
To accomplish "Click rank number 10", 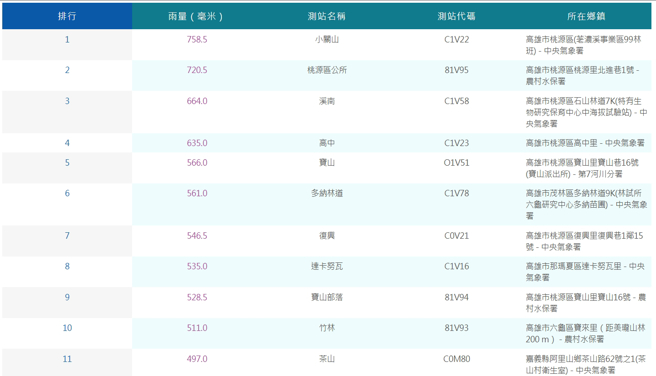I will (67, 327).
